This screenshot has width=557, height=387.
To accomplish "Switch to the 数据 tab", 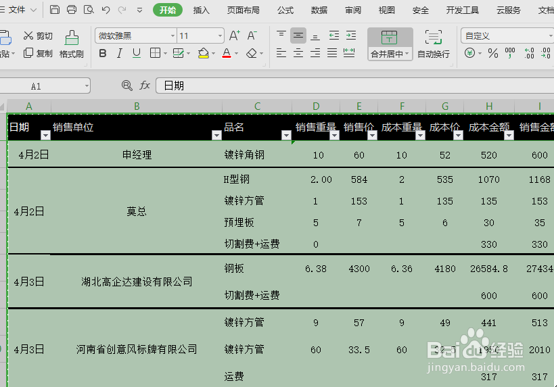I will (319, 10).
